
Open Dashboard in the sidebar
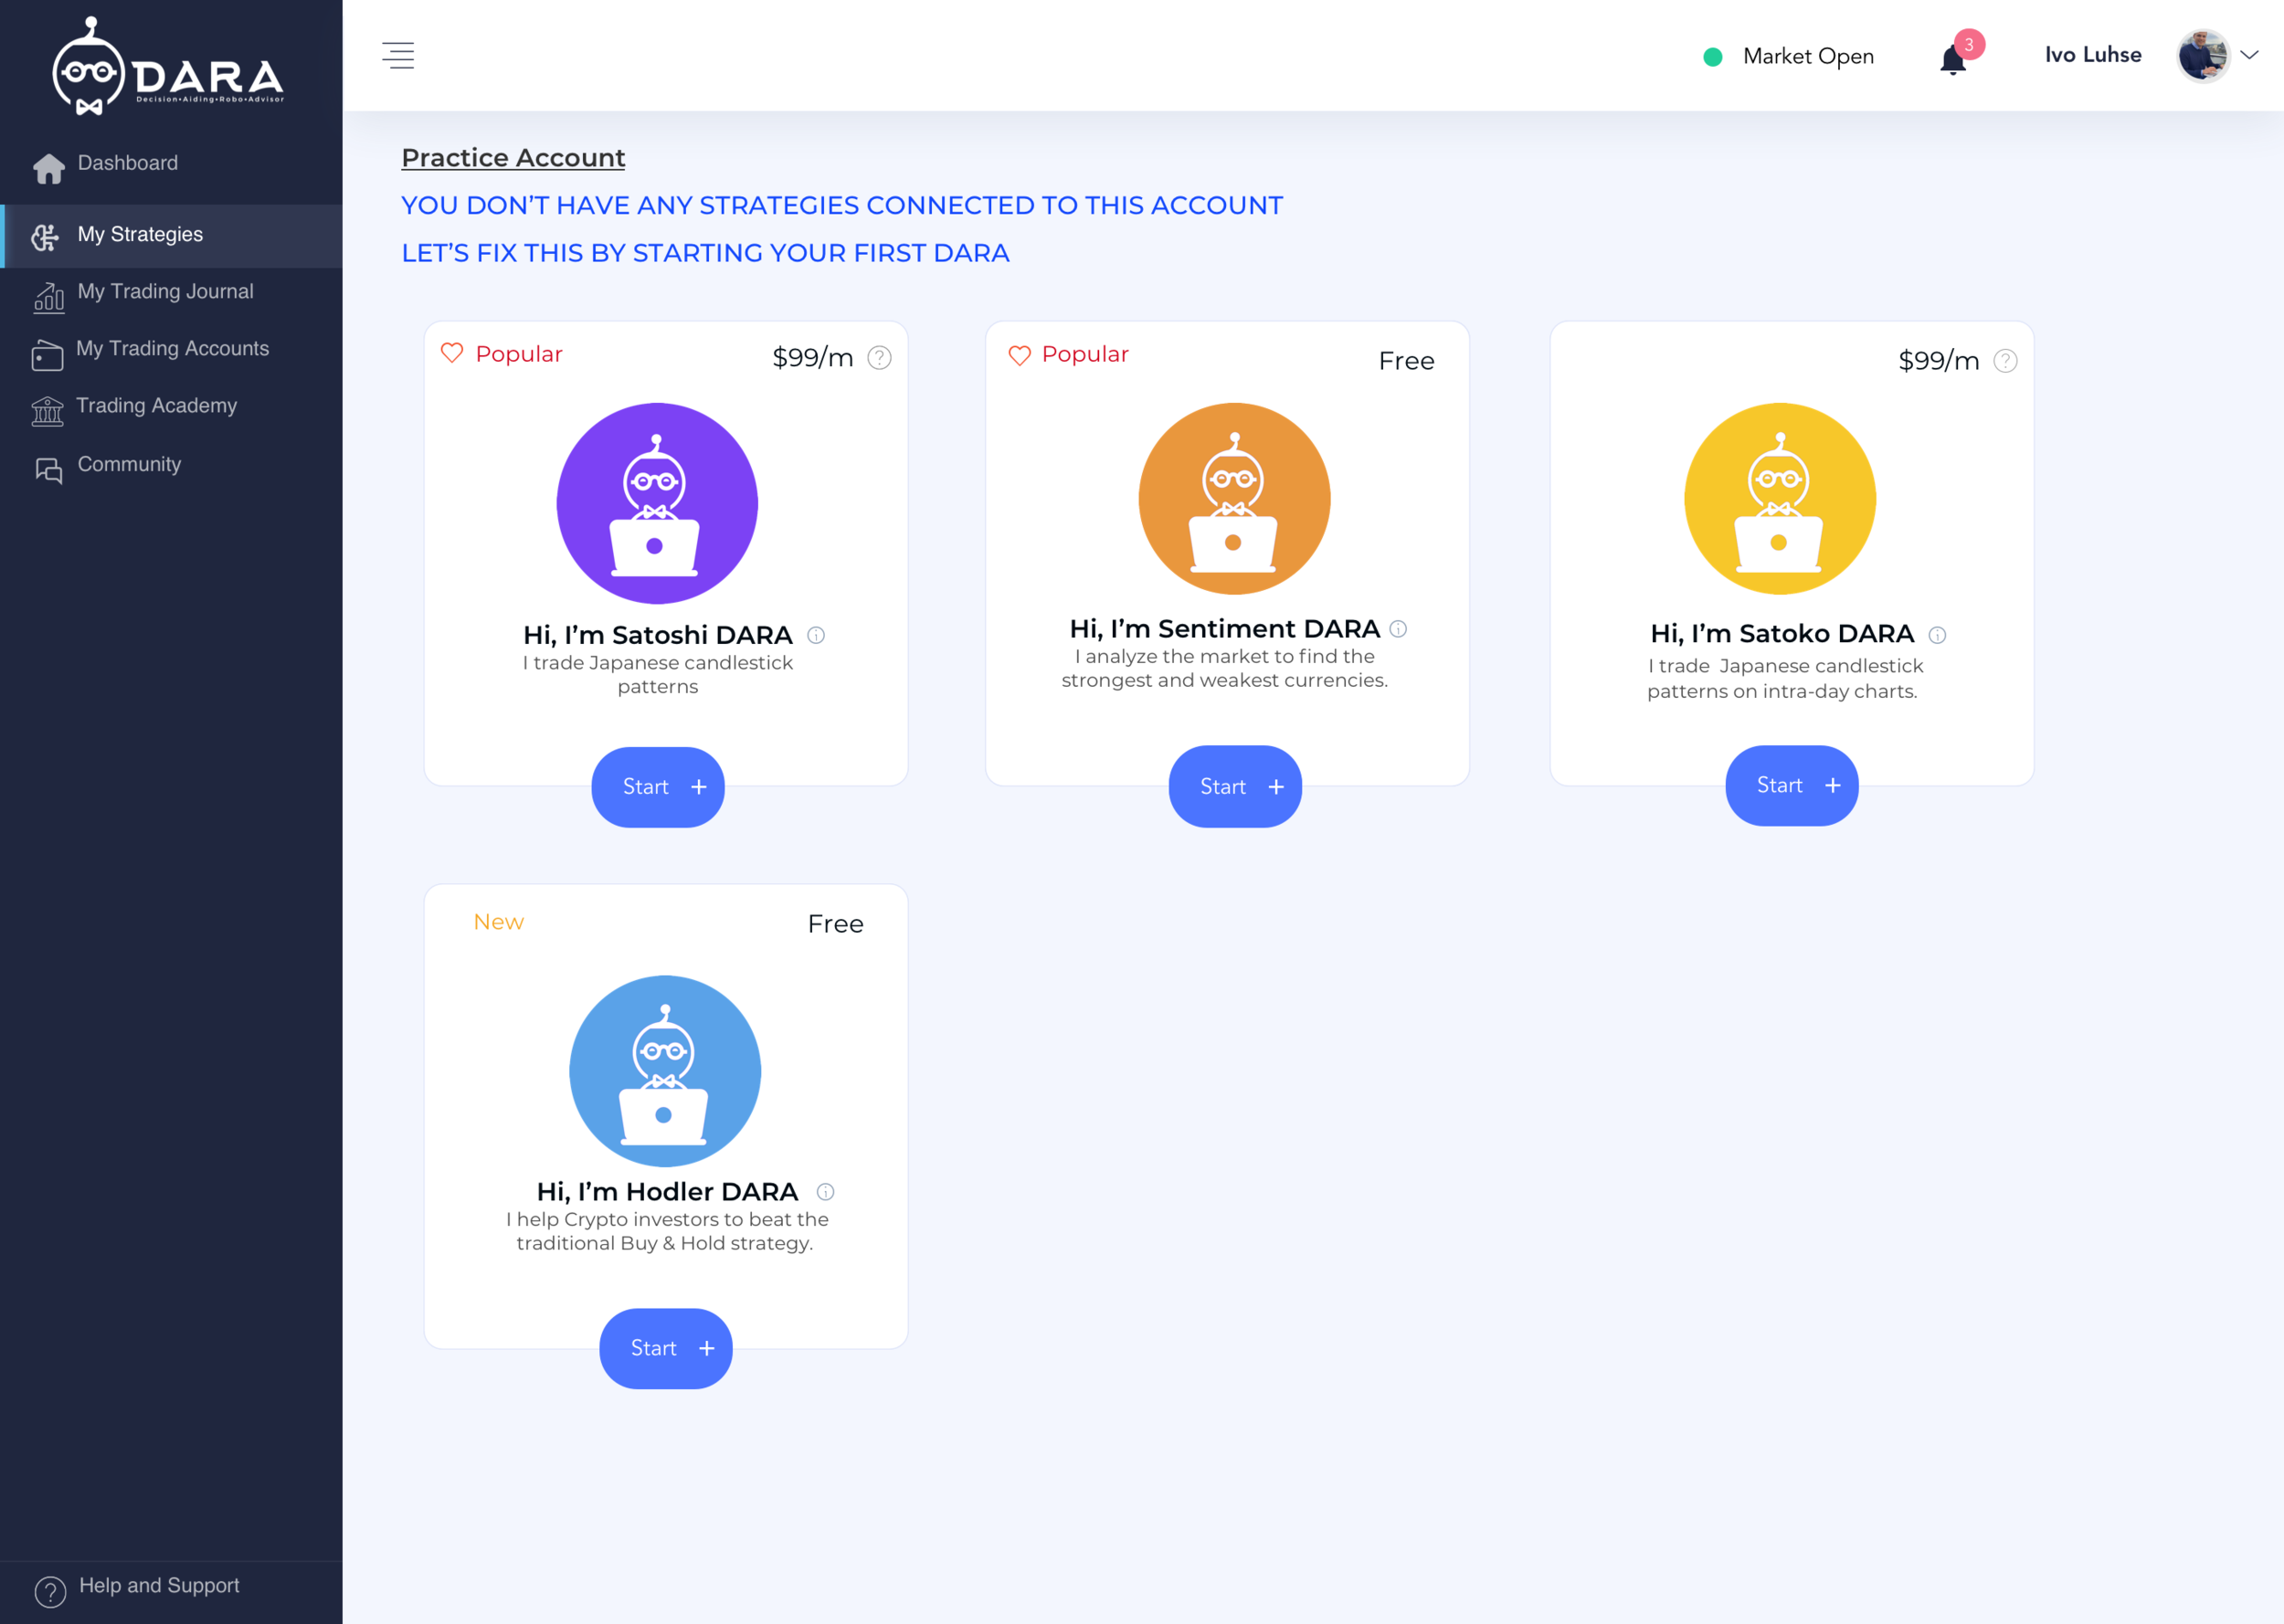[x=127, y=163]
